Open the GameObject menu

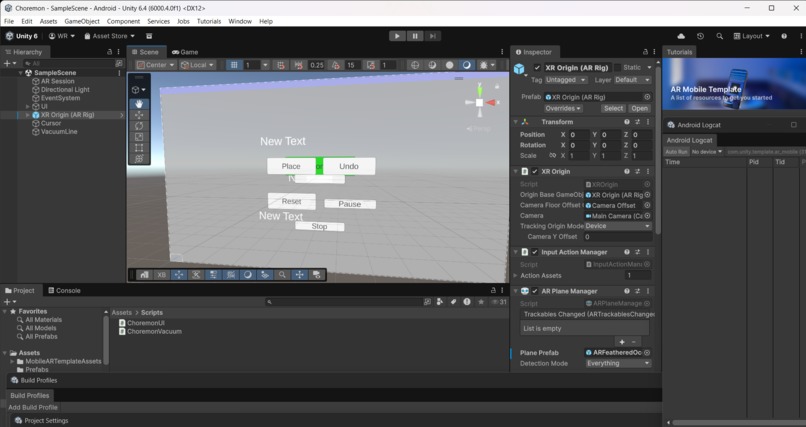[x=82, y=21]
